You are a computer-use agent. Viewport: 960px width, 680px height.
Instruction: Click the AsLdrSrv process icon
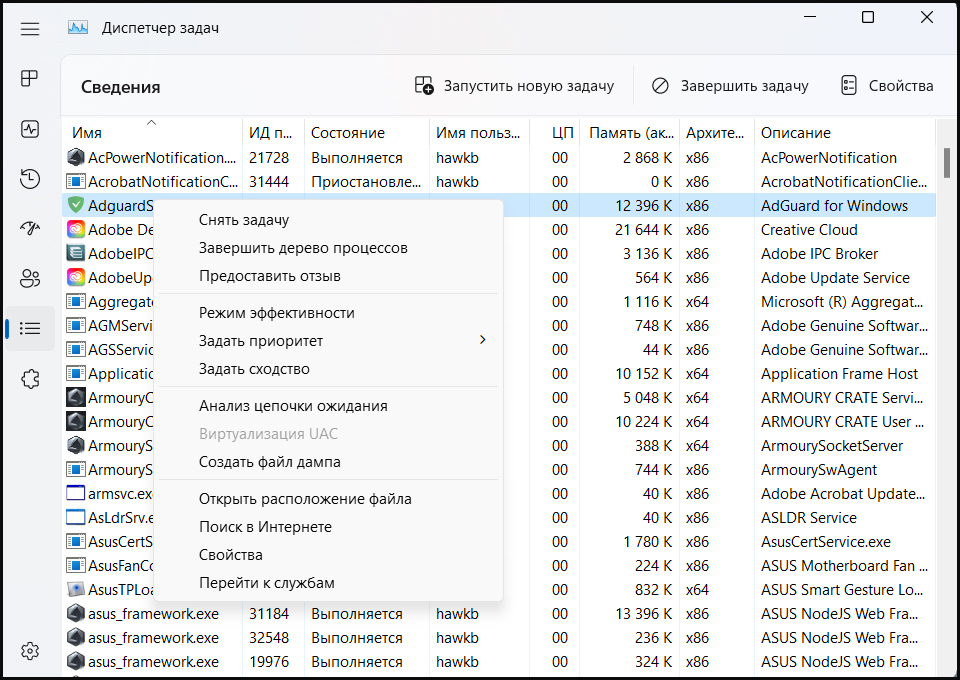coord(75,517)
